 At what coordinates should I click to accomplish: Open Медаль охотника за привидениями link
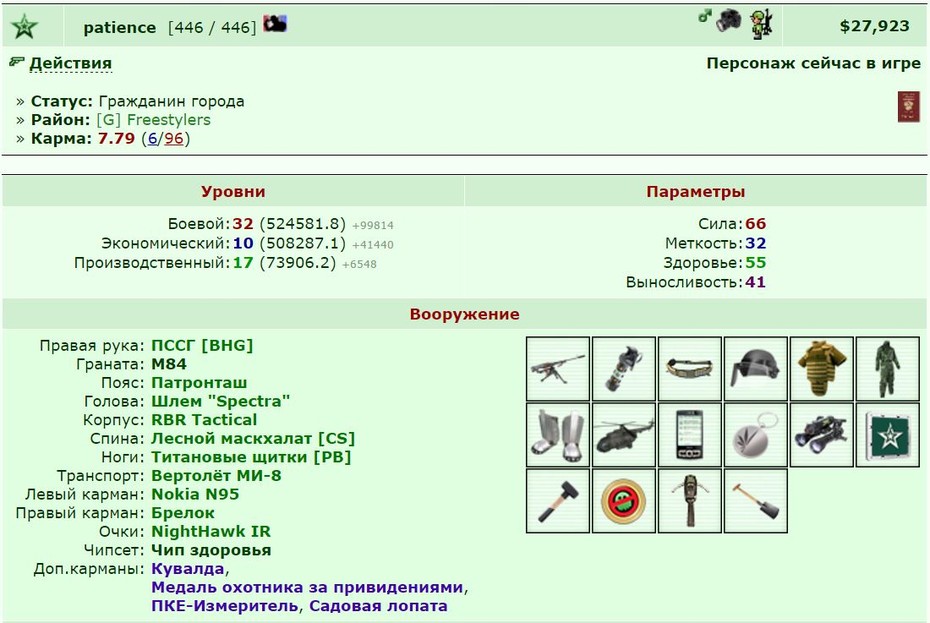(307, 587)
